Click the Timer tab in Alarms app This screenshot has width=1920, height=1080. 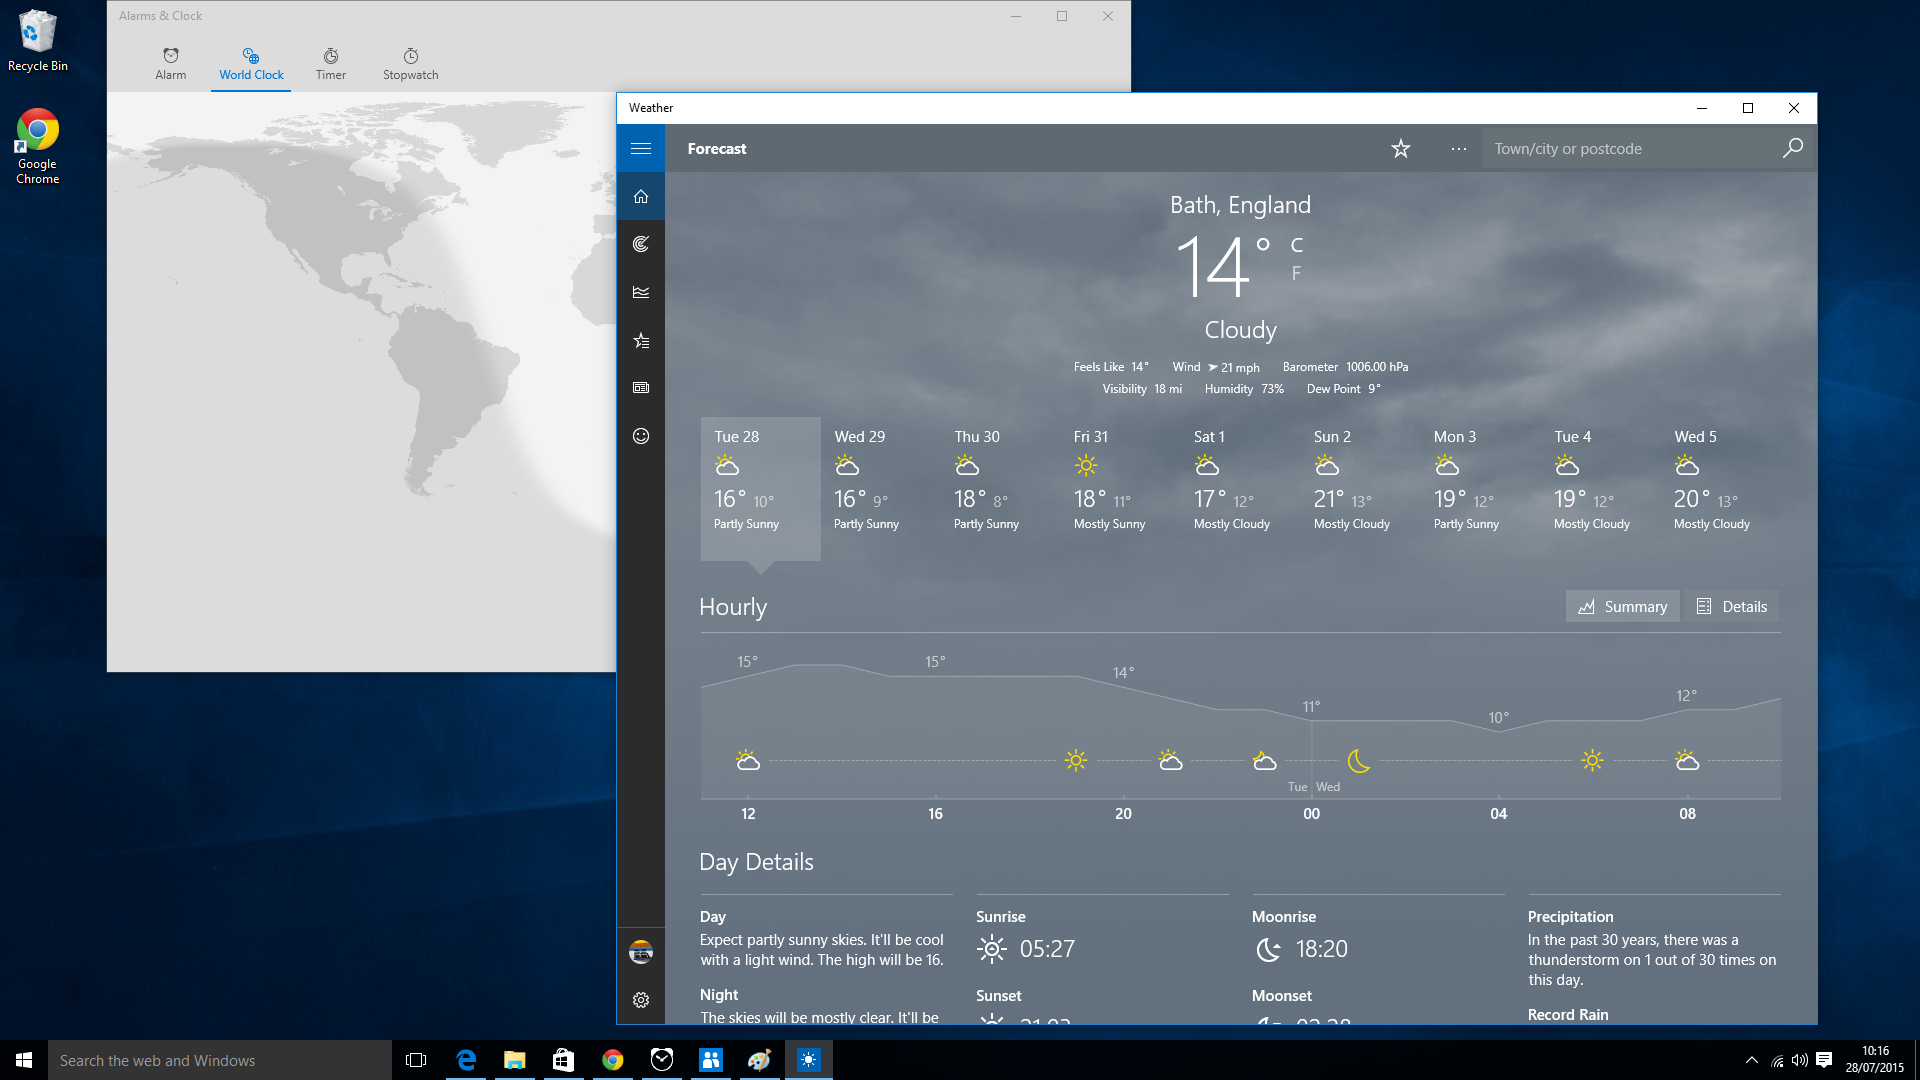pos(330,63)
